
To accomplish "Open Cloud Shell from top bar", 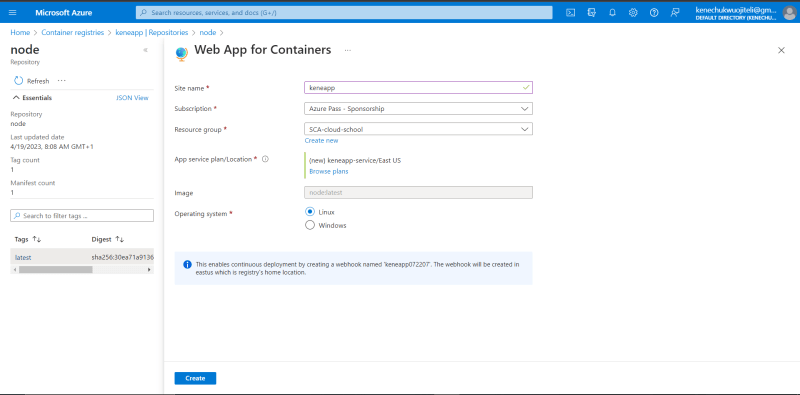I will coord(571,13).
